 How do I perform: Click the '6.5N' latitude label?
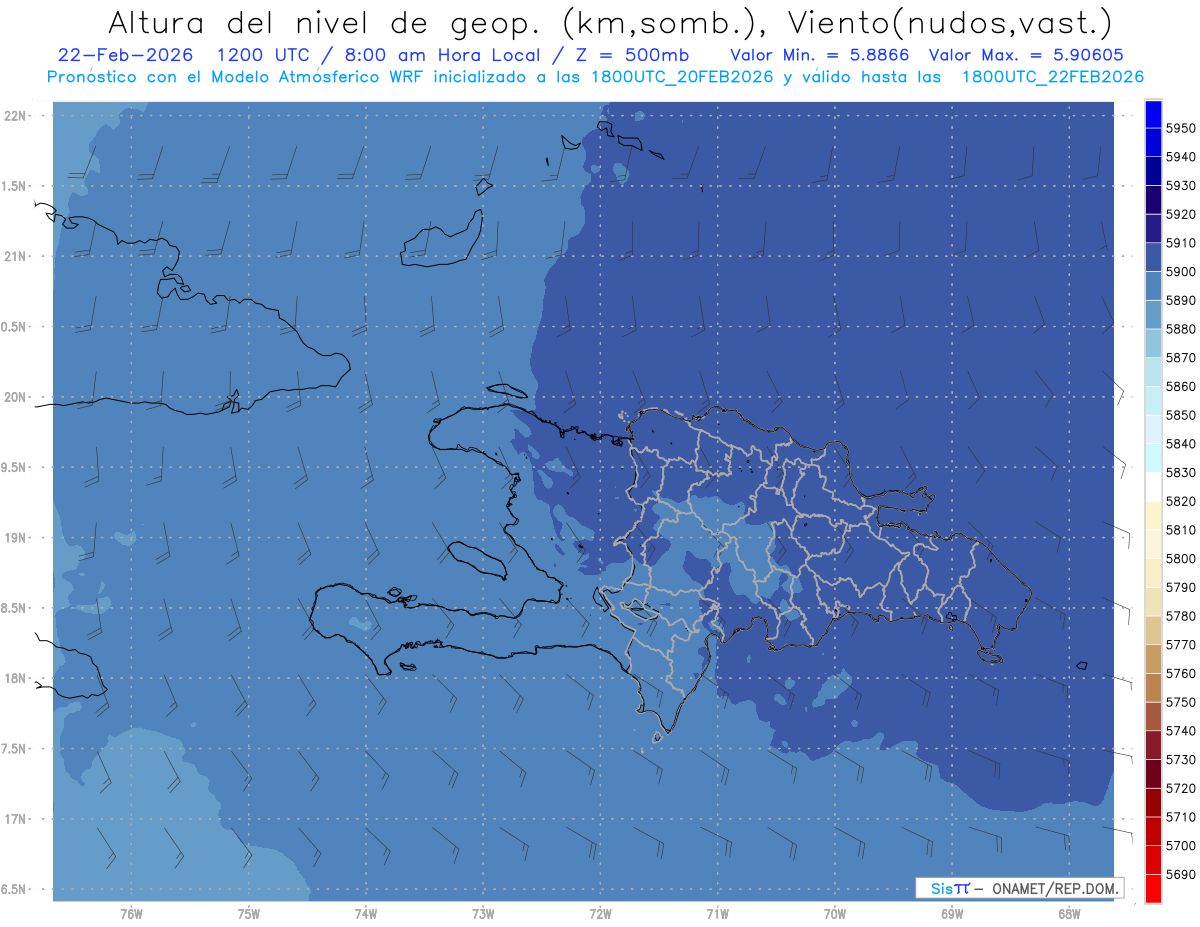[14, 889]
